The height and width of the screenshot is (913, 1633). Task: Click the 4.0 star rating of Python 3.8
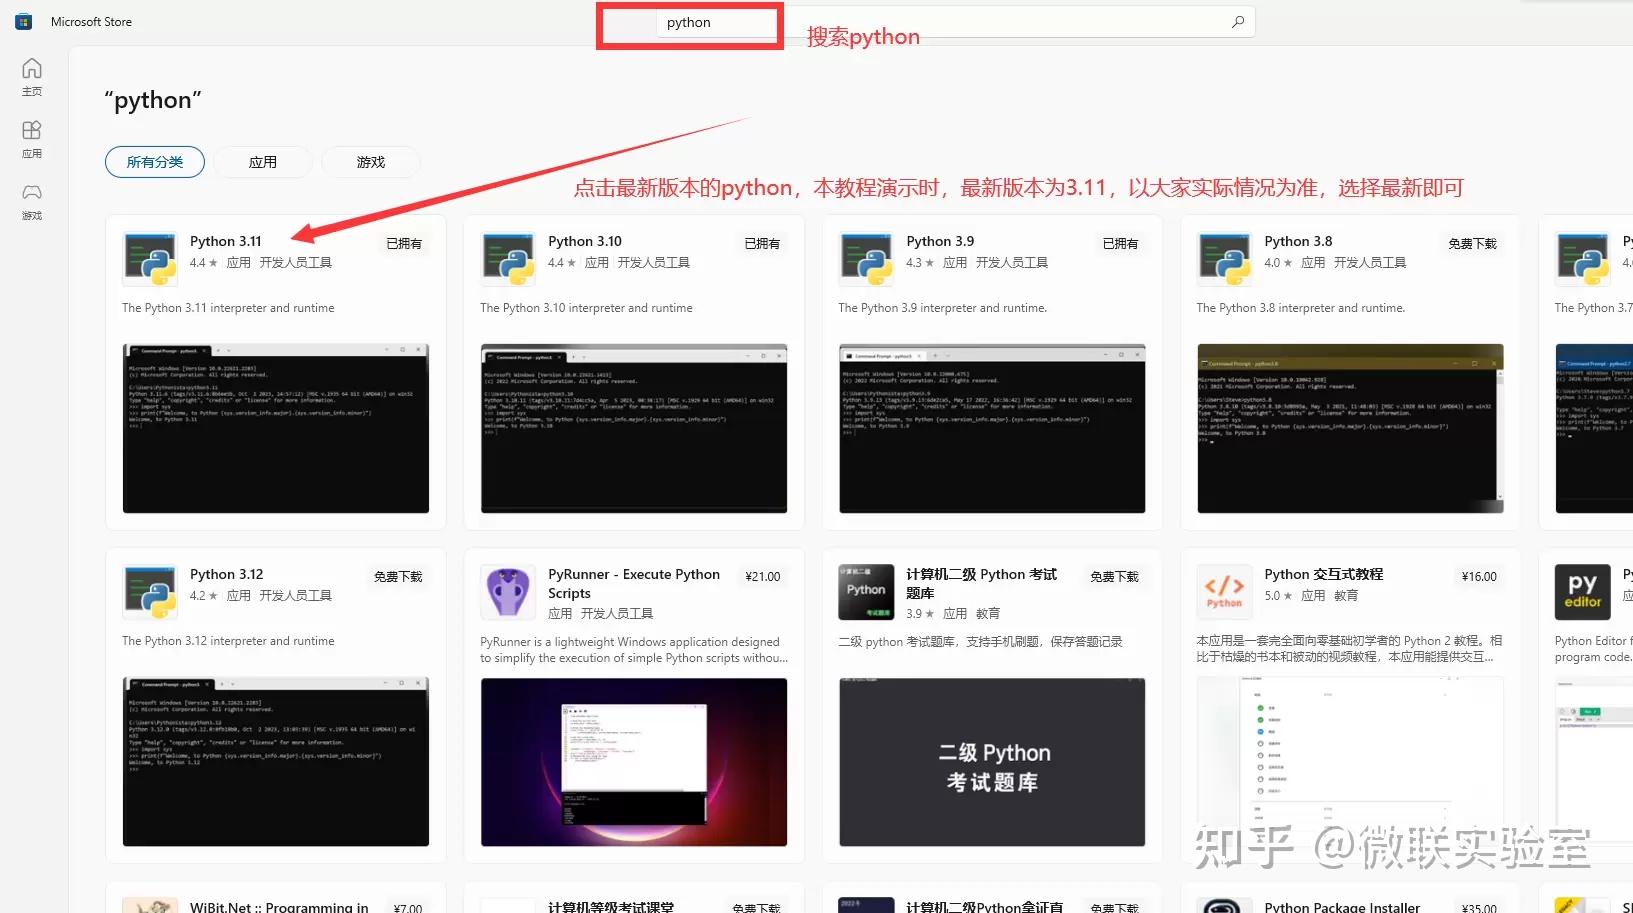(x=1277, y=263)
